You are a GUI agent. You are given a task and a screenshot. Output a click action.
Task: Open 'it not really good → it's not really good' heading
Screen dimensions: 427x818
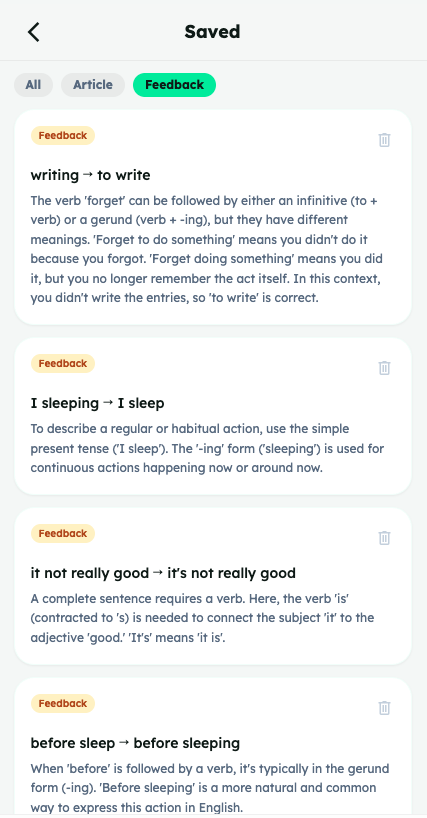click(x=163, y=573)
